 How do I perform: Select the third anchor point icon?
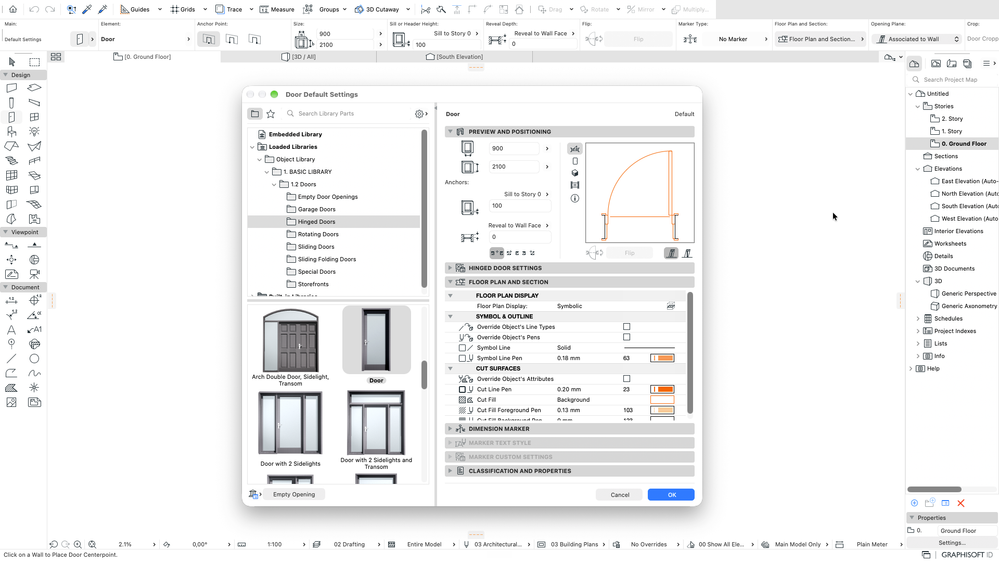[254, 39]
